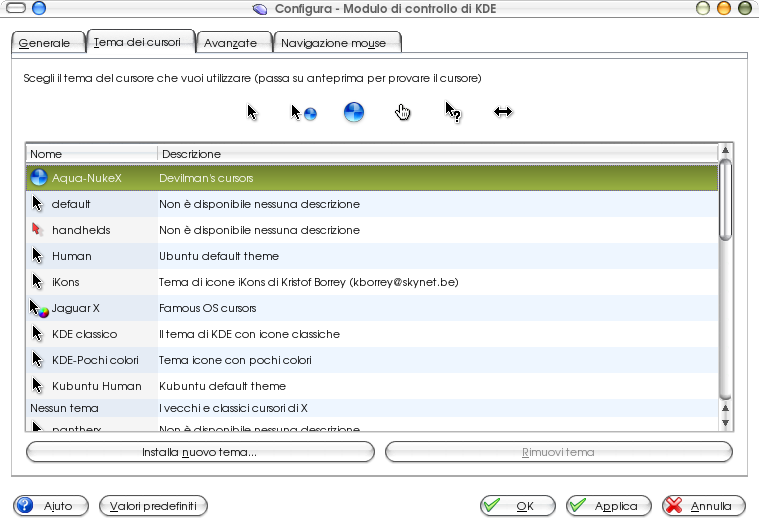Click 'Il tema di KDE con icone classiche'
The height and width of the screenshot is (529, 759).
coord(249,334)
